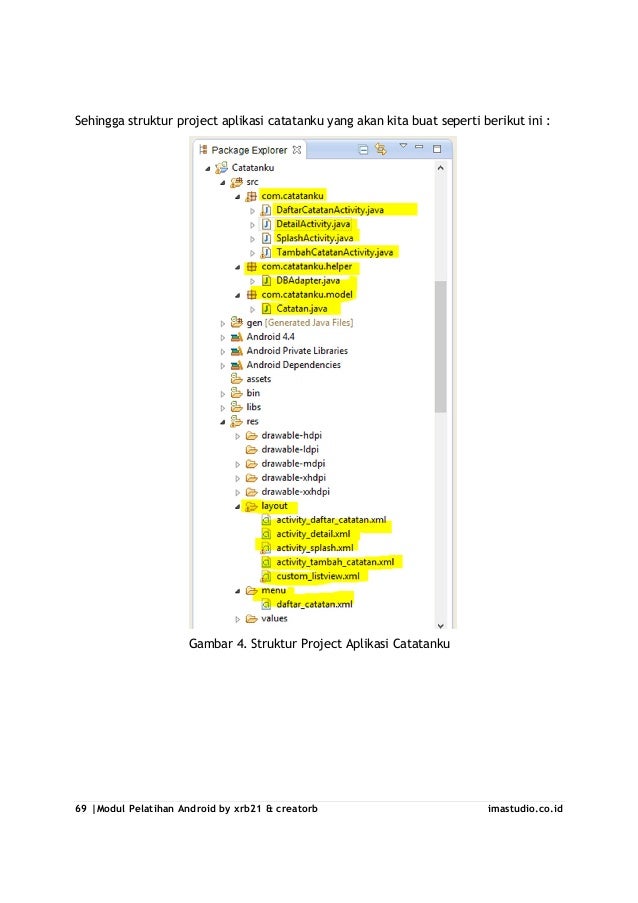Screen dimensions: 638x903
Task: Click the vertical scrollbar thumb in Package Explorer
Action: pyautogui.click(x=440, y=347)
